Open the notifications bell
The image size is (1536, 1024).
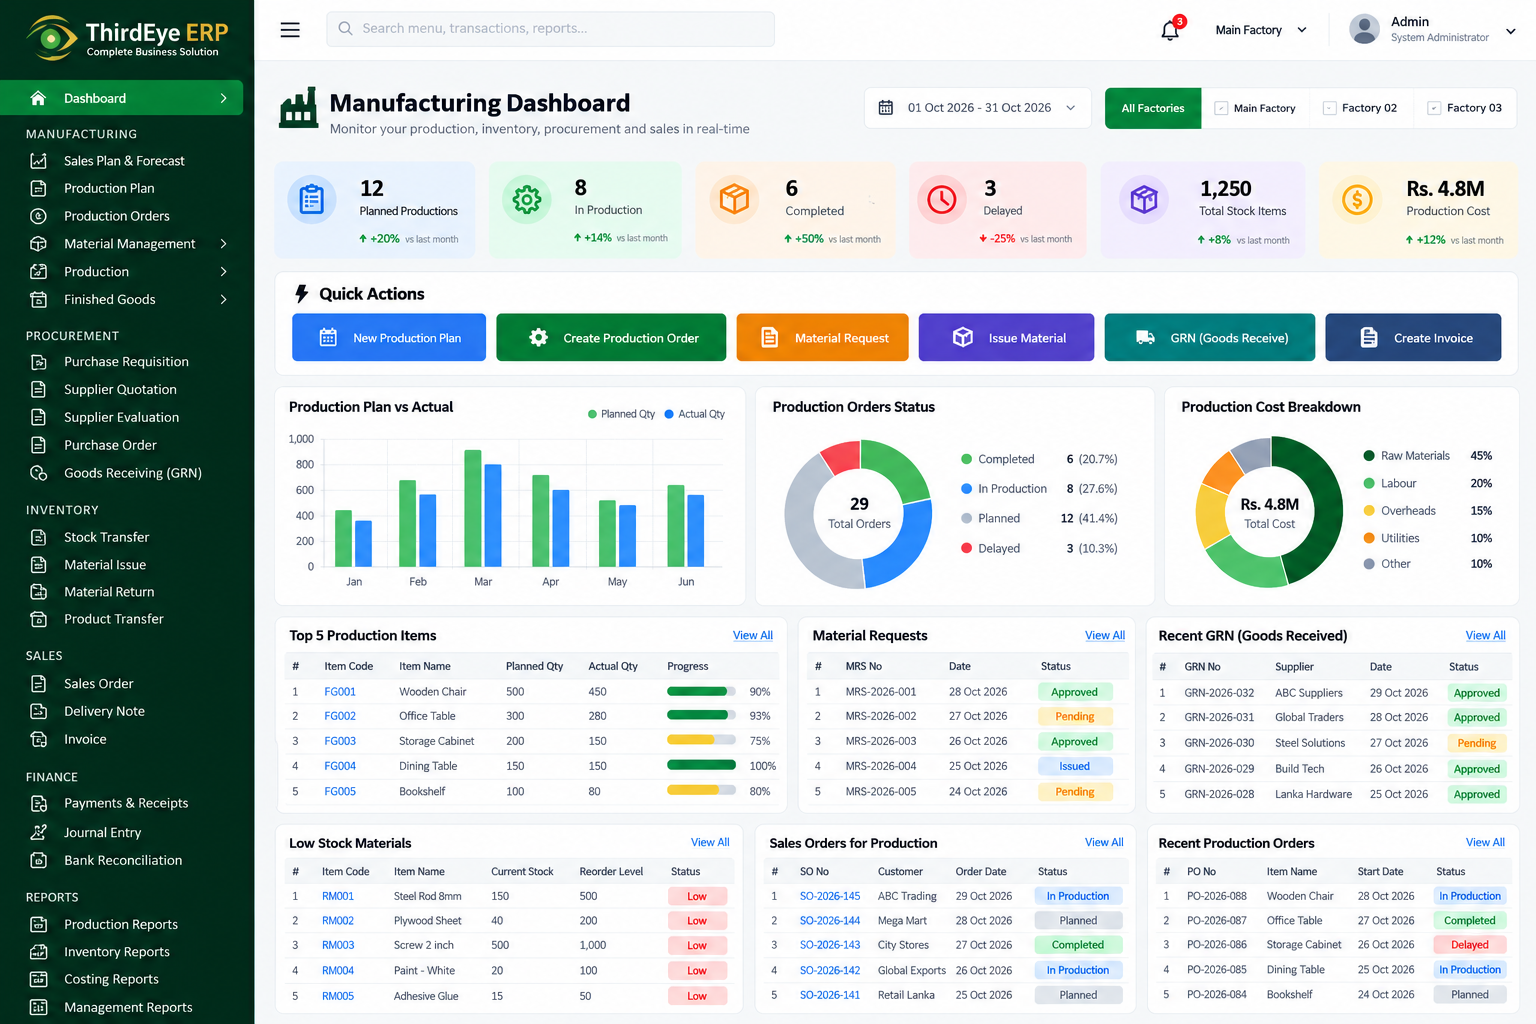tap(1170, 30)
